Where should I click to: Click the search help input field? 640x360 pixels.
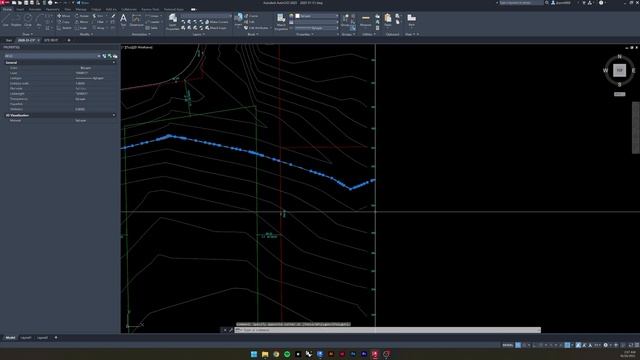tap(521, 3)
